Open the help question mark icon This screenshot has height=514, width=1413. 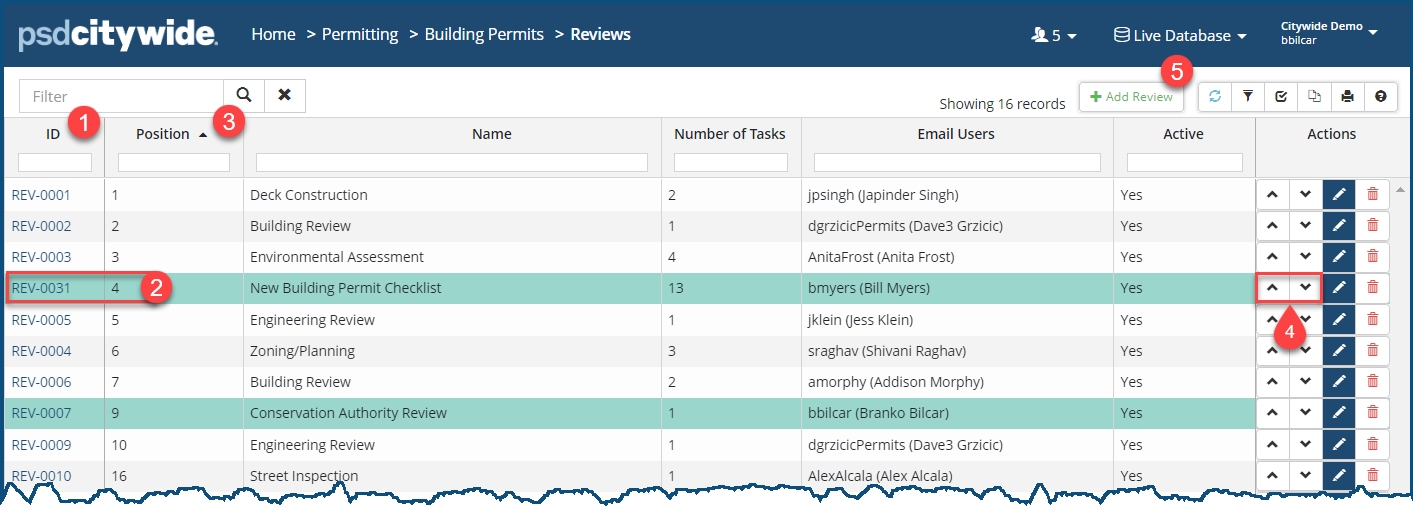[x=1380, y=97]
